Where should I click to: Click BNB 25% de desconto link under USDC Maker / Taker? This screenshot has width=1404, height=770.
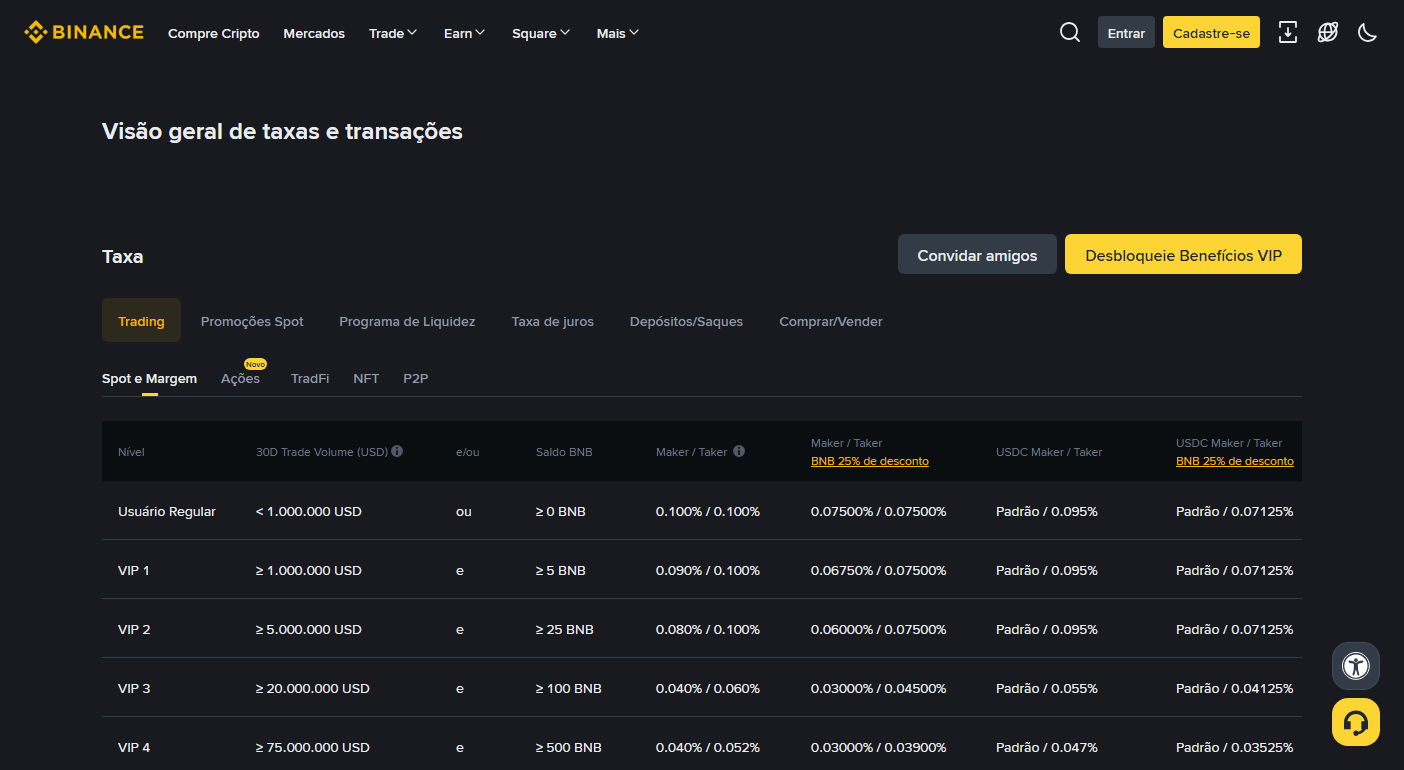1235,461
